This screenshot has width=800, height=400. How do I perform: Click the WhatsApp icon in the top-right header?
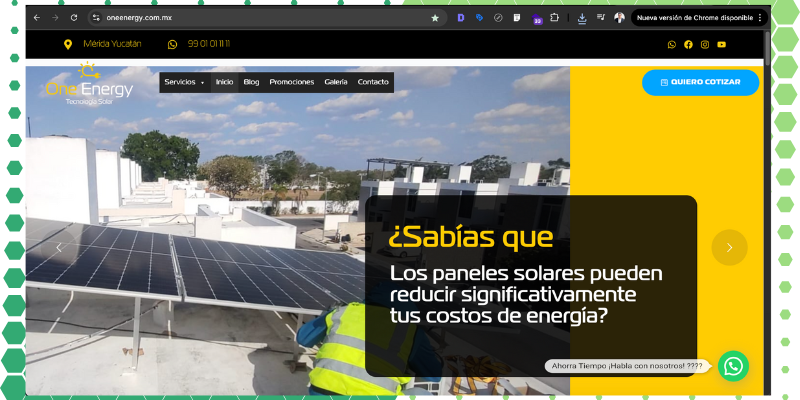672,44
